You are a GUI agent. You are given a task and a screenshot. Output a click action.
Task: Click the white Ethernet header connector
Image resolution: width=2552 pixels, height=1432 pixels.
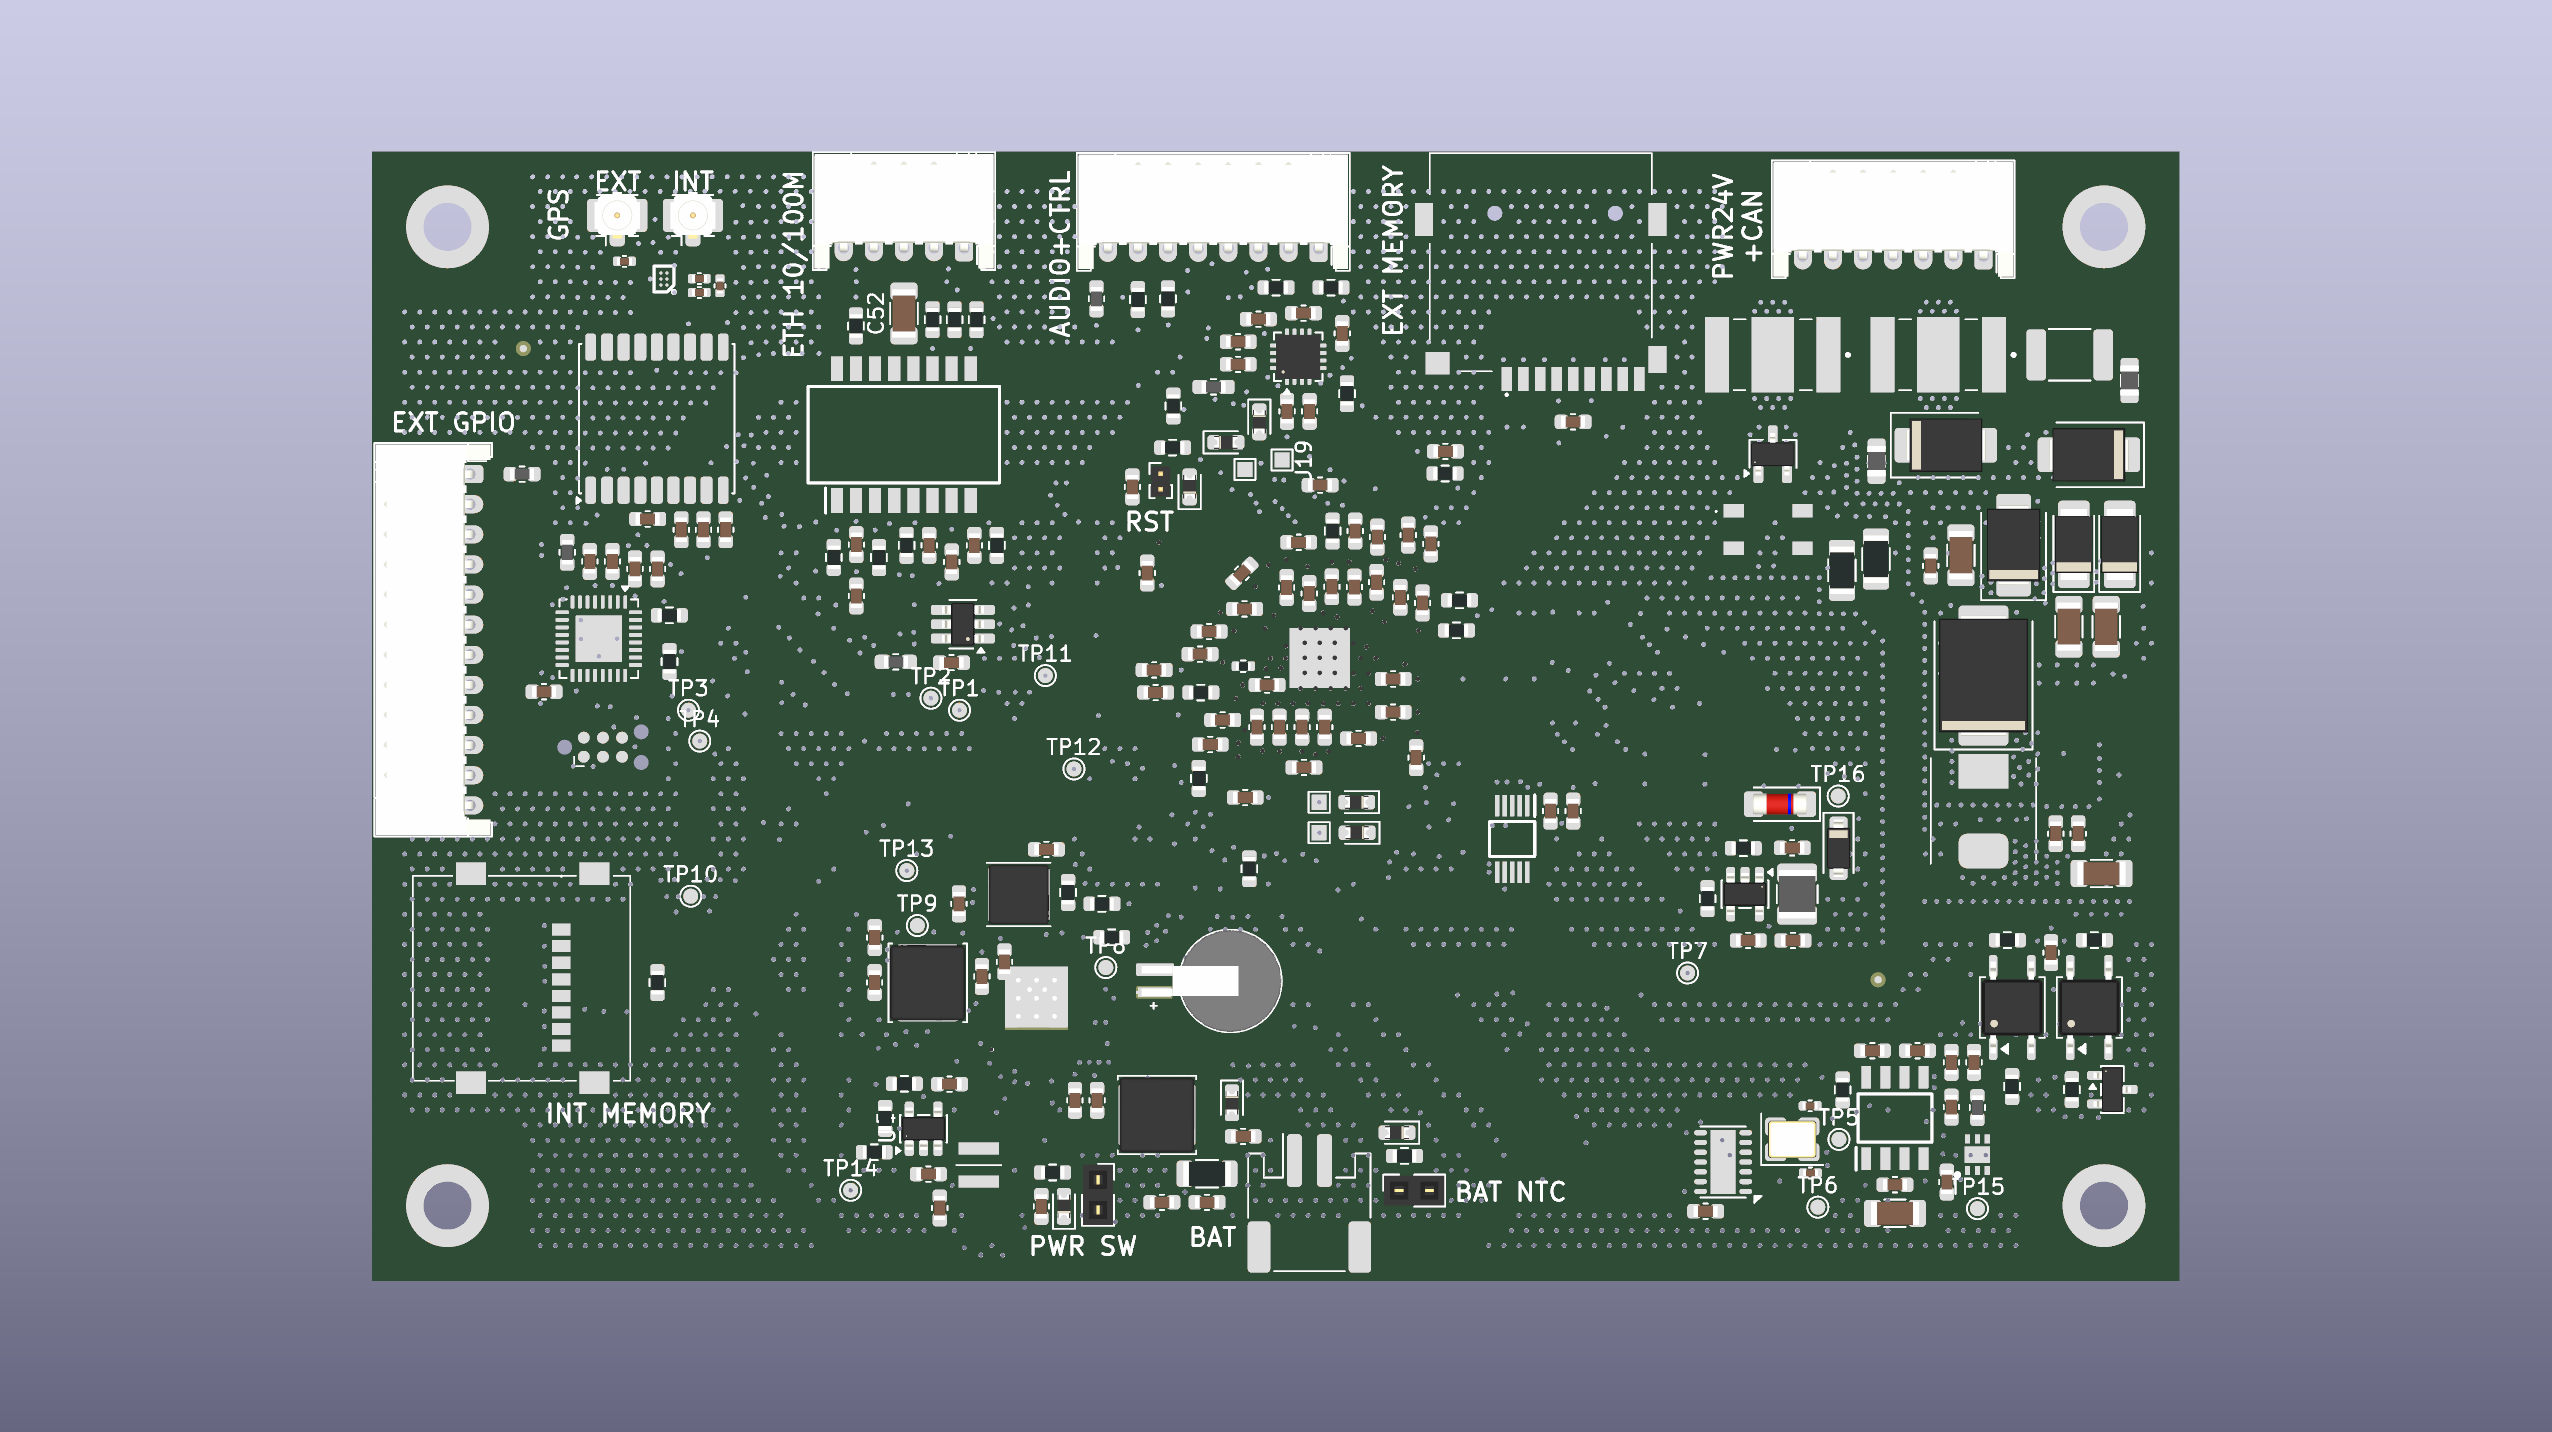click(904, 211)
